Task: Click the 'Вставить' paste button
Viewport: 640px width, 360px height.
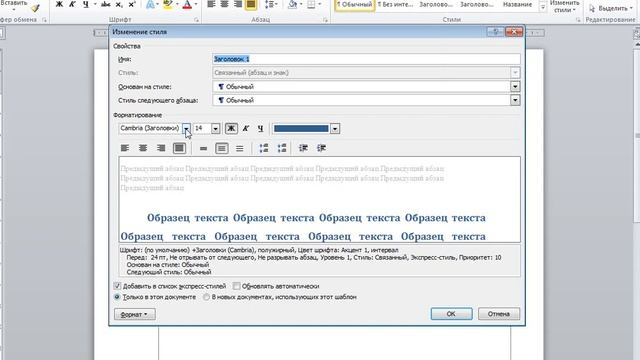Action: pyautogui.click(x=14, y=4)
